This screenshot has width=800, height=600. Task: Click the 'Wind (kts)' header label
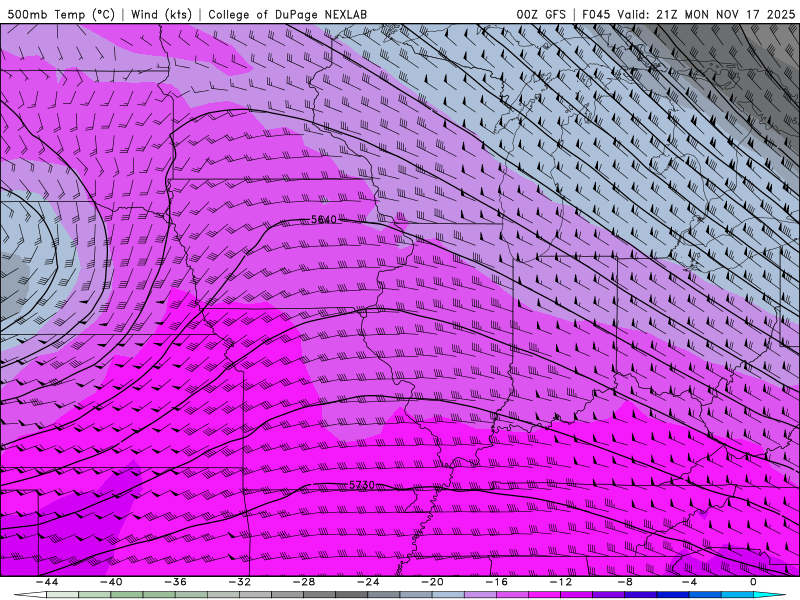pos(161,14)
